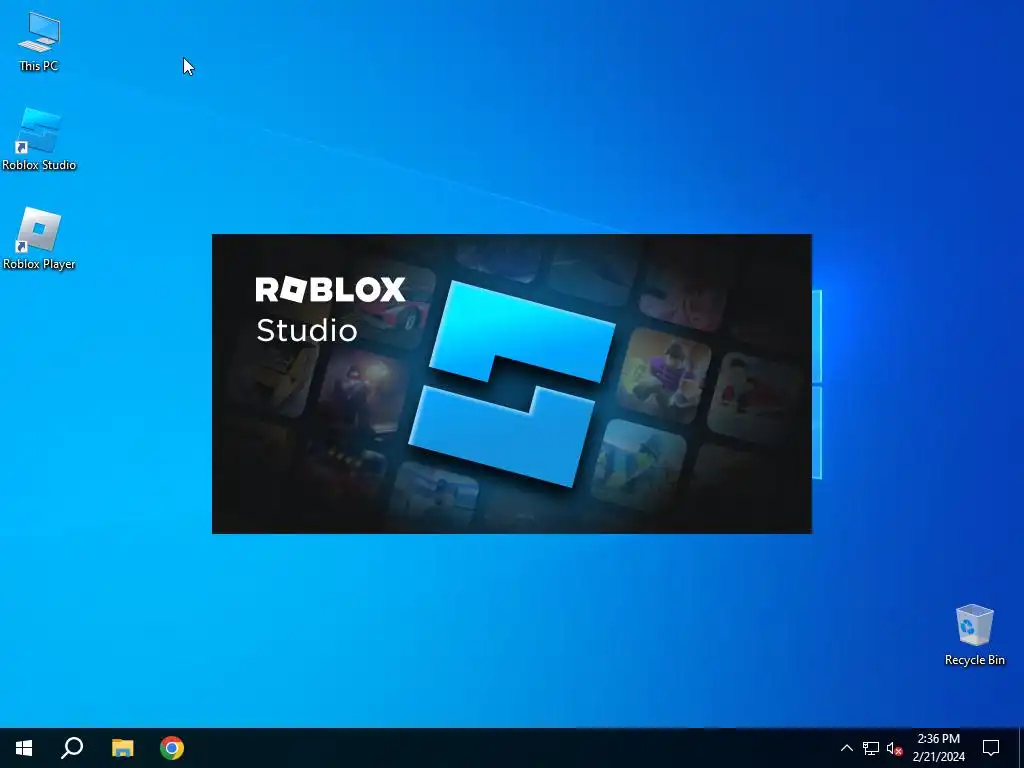1024x768 pixels.
Task: Open the taskbar clock showing 2:36 PM
Action: pyautogui.click(x=938, y=748)
